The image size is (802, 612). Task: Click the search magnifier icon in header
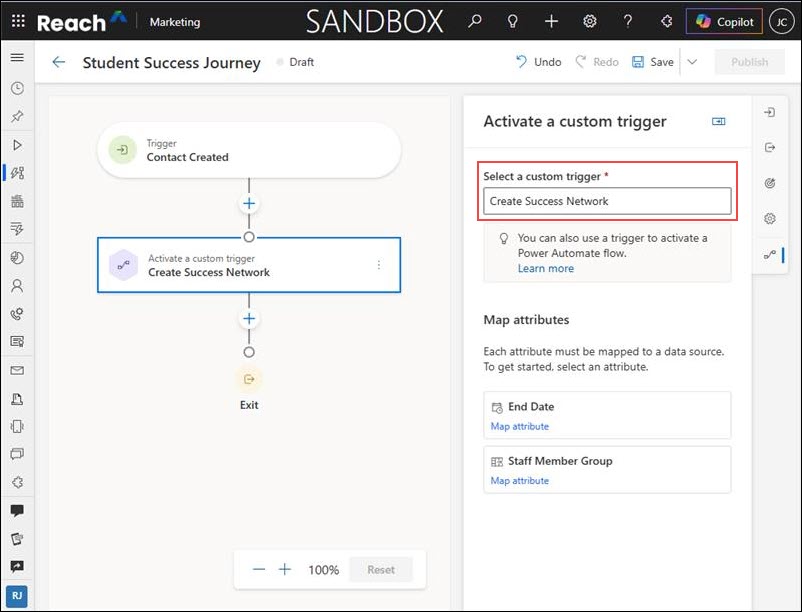pyautogui.click(x=475, y=21)
